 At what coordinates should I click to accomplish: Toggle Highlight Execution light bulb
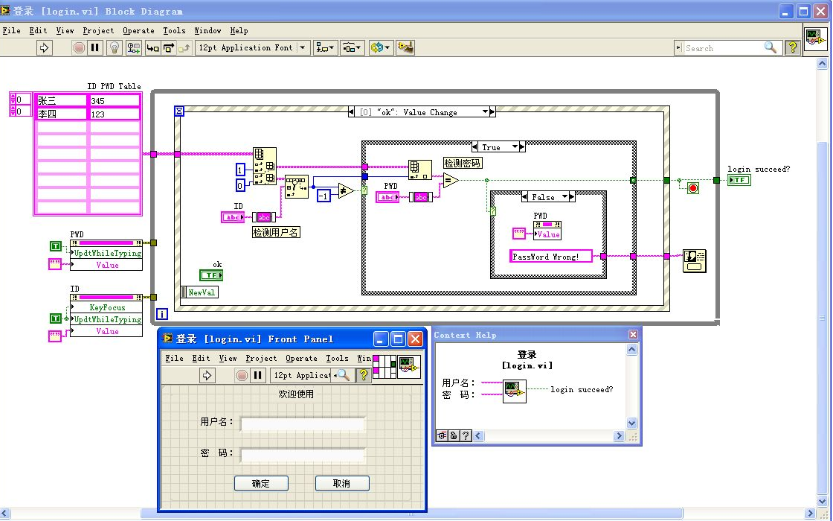[x=114, y=48]
